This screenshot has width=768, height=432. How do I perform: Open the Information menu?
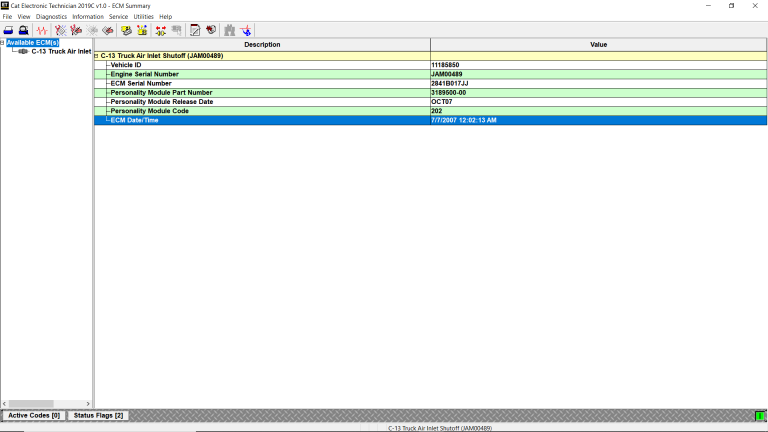pos(88,17)
